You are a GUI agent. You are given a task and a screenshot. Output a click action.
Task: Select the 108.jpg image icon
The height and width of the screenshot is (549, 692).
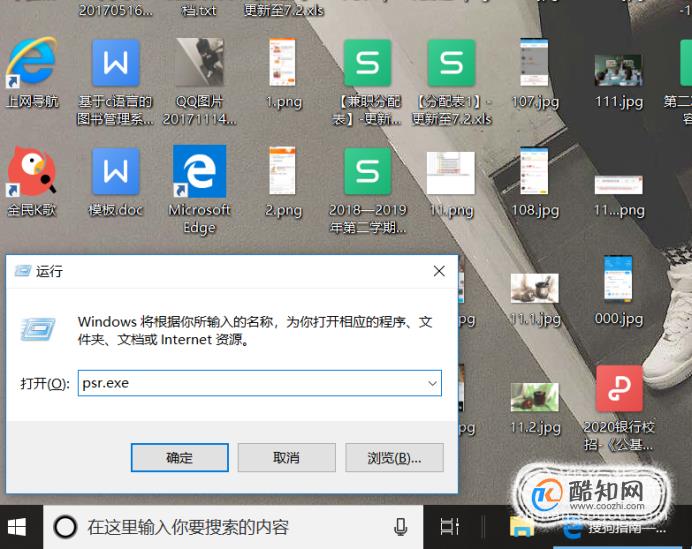(534, 171)
